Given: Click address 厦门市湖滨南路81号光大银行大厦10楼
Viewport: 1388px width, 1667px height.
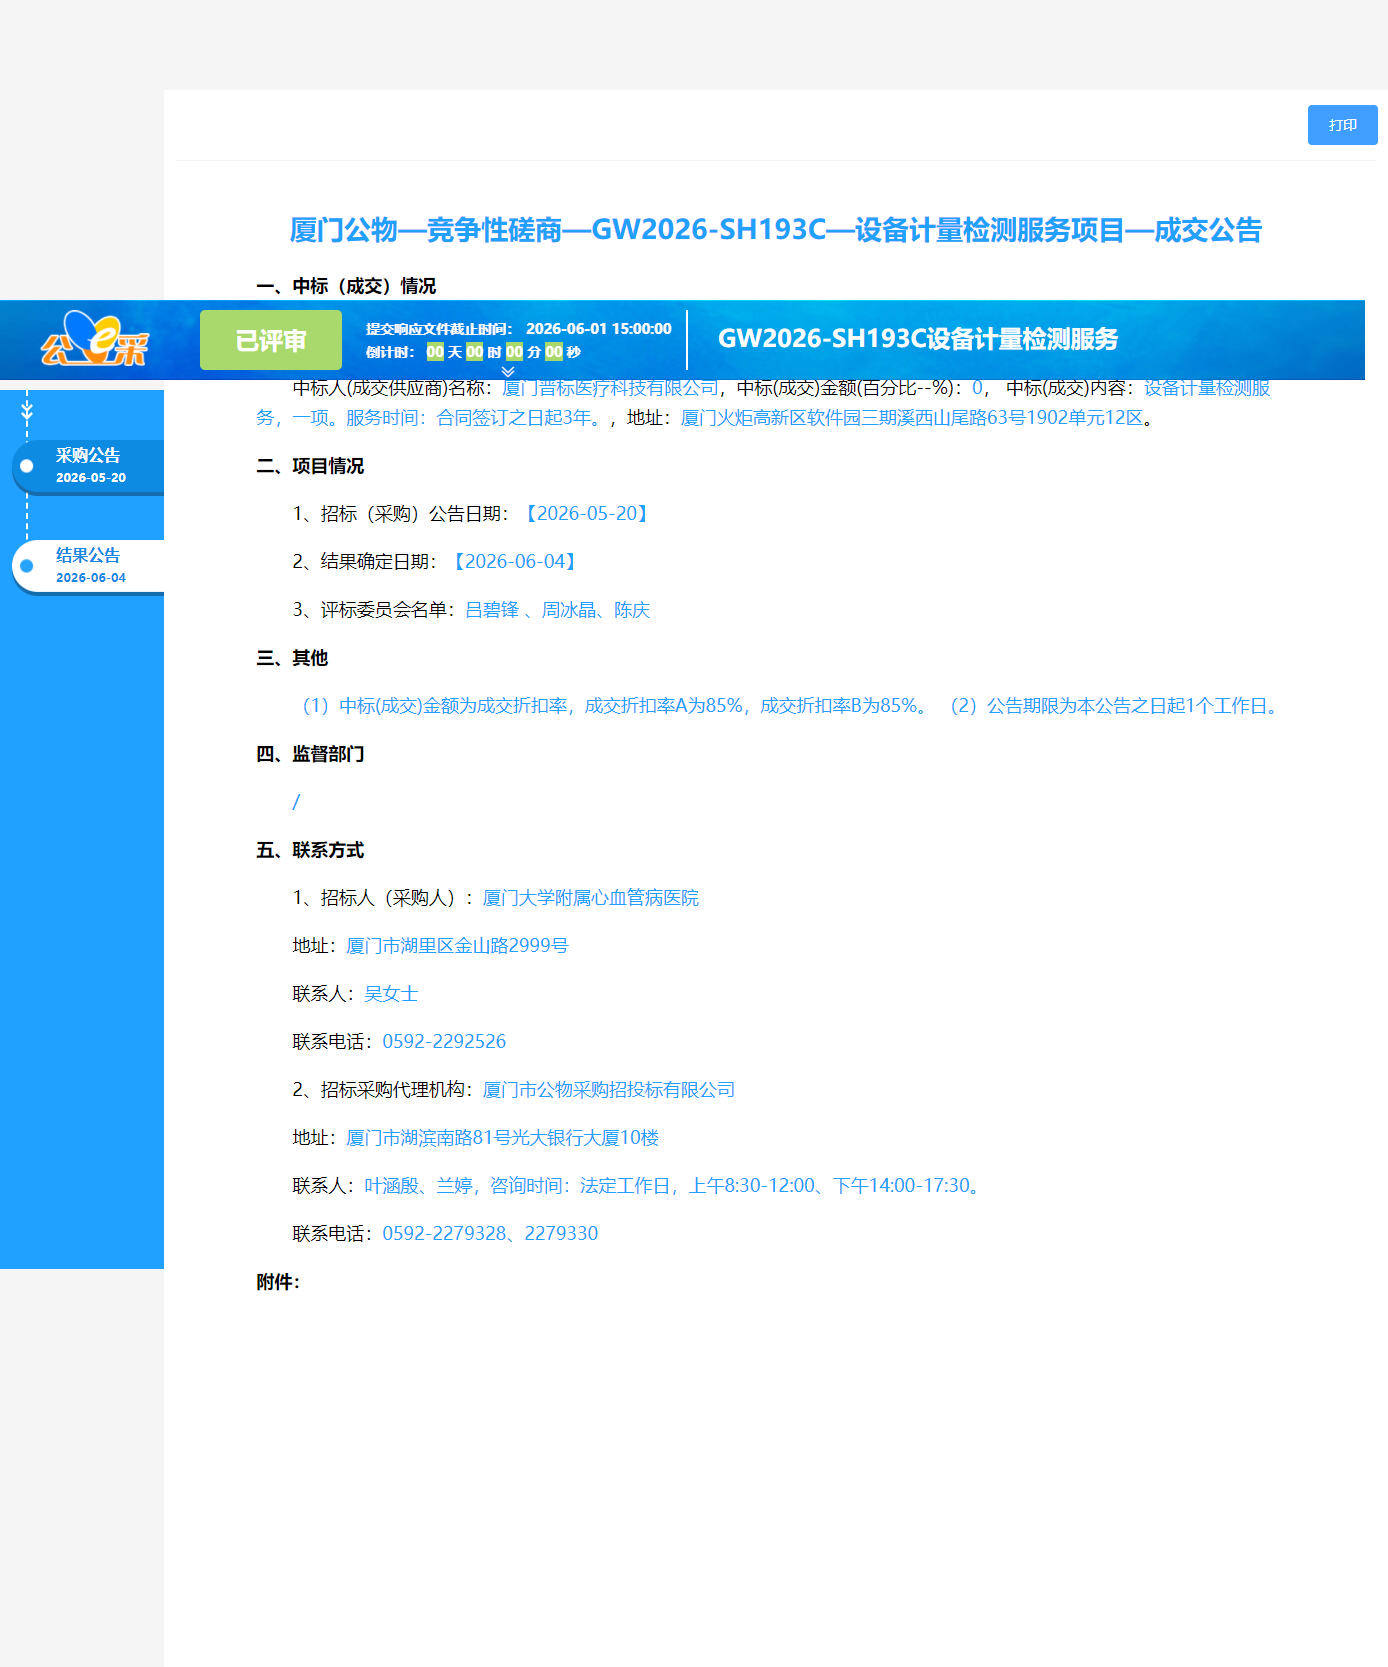Looking at the screenshot, I should tap(502, 1138).
